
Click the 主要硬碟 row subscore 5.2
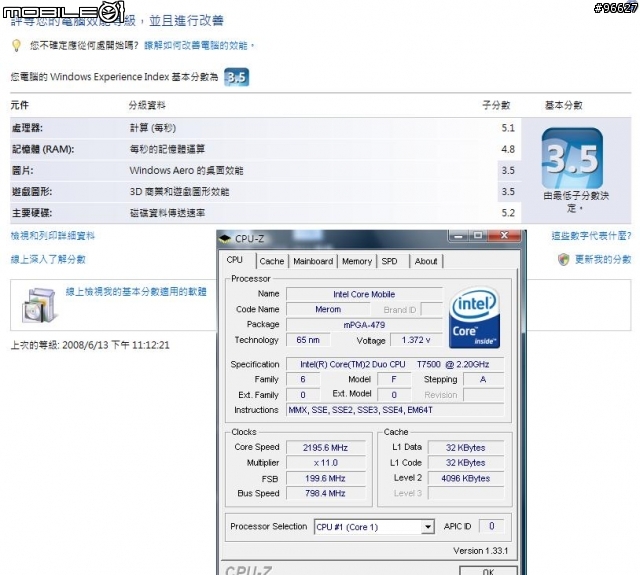click(x=508, y=213)
